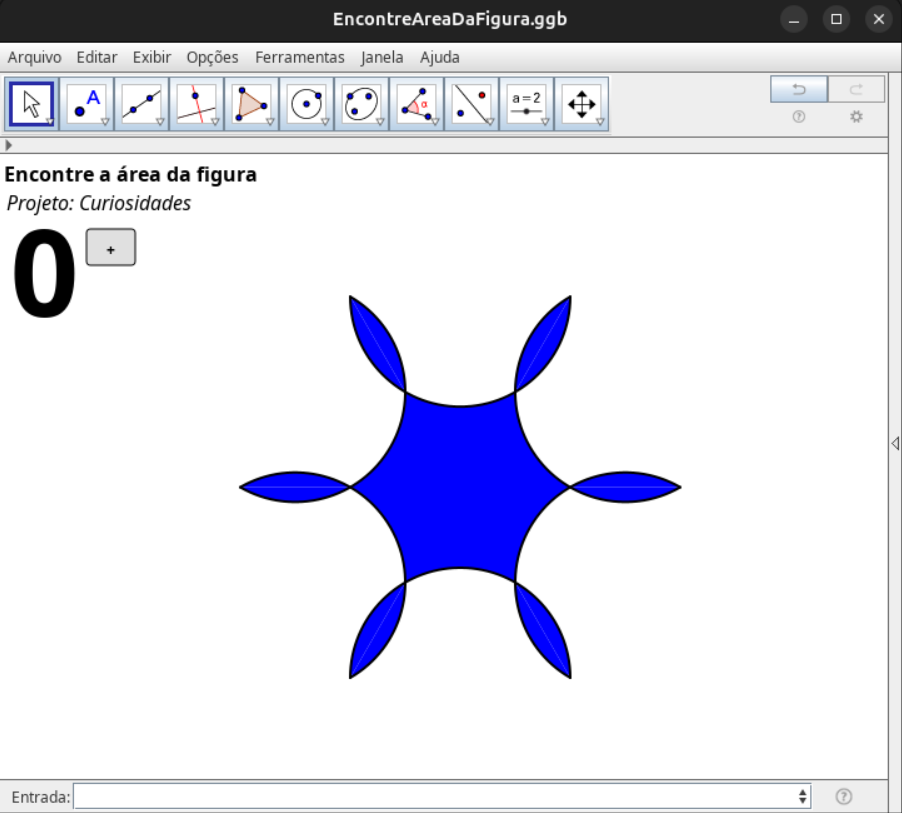The height and width of the screenshot is (813, 902).
Task: Select the Circle with Center tool
Action: point(306,104)
